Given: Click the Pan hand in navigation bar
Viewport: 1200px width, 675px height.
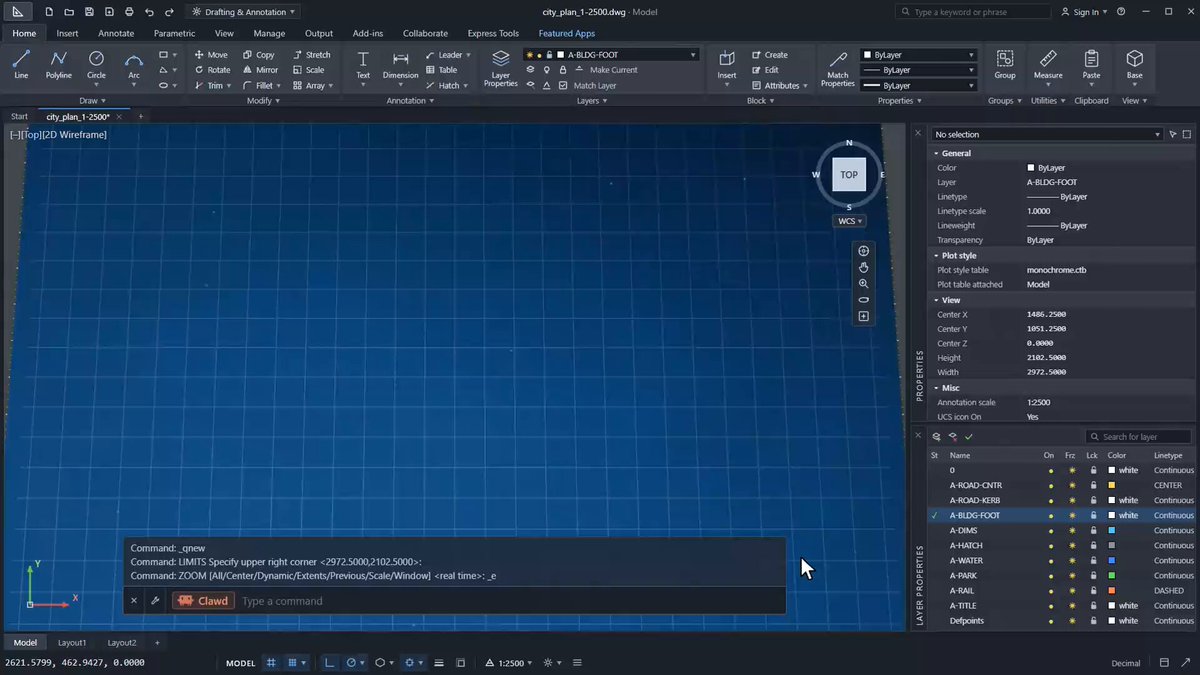Looking at the screenshot, I should 864,267.
